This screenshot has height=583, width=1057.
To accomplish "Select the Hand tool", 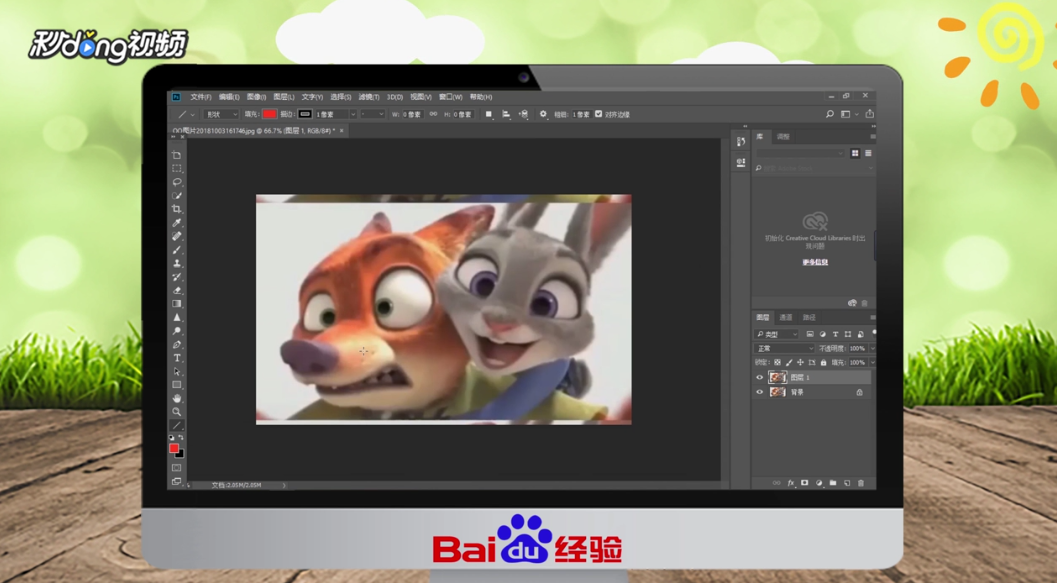I will click(x=177, y=398).
